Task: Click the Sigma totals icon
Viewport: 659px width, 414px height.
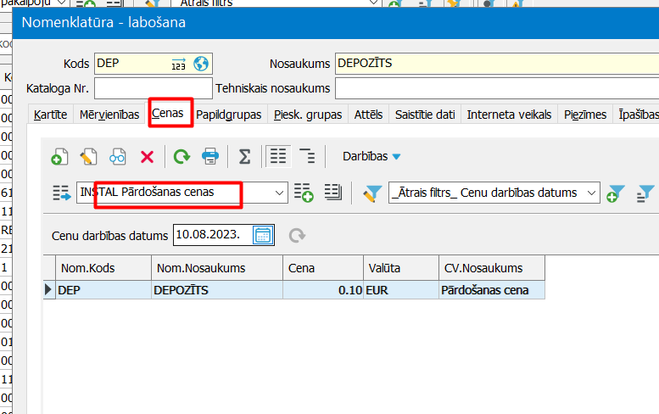Action: (x=245, y=157)
